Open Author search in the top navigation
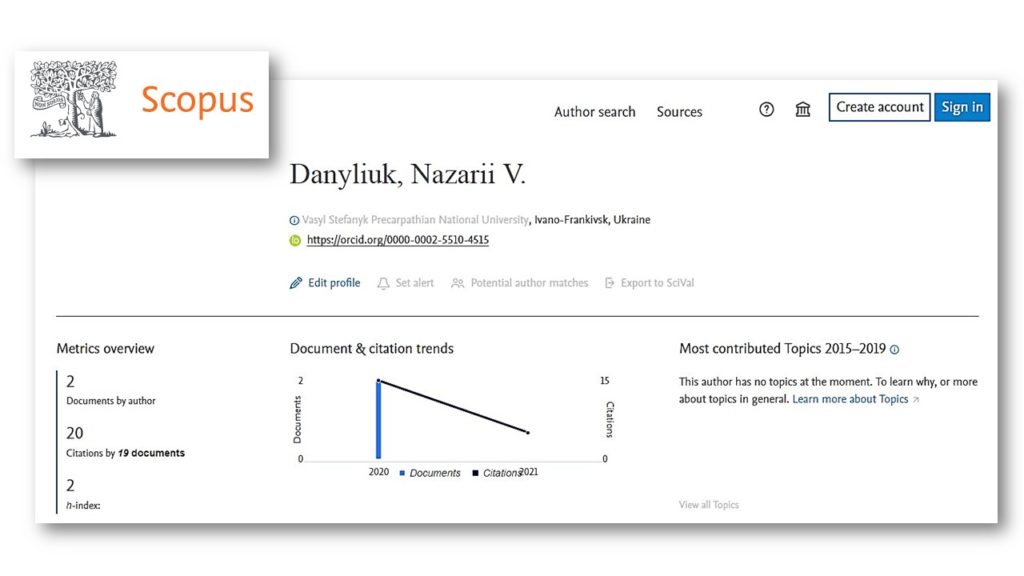The image size is (1024, 576). pyautogui.click(x=595, y=112)
